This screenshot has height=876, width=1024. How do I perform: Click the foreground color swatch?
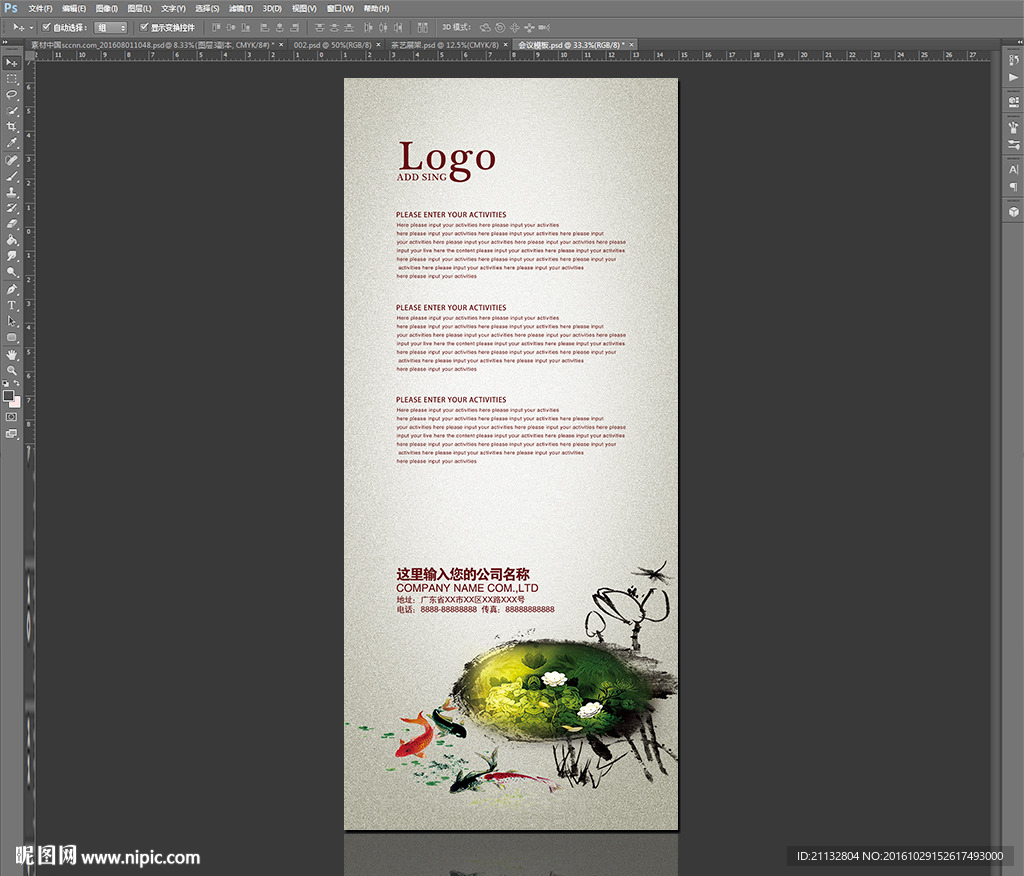(9, 396)
